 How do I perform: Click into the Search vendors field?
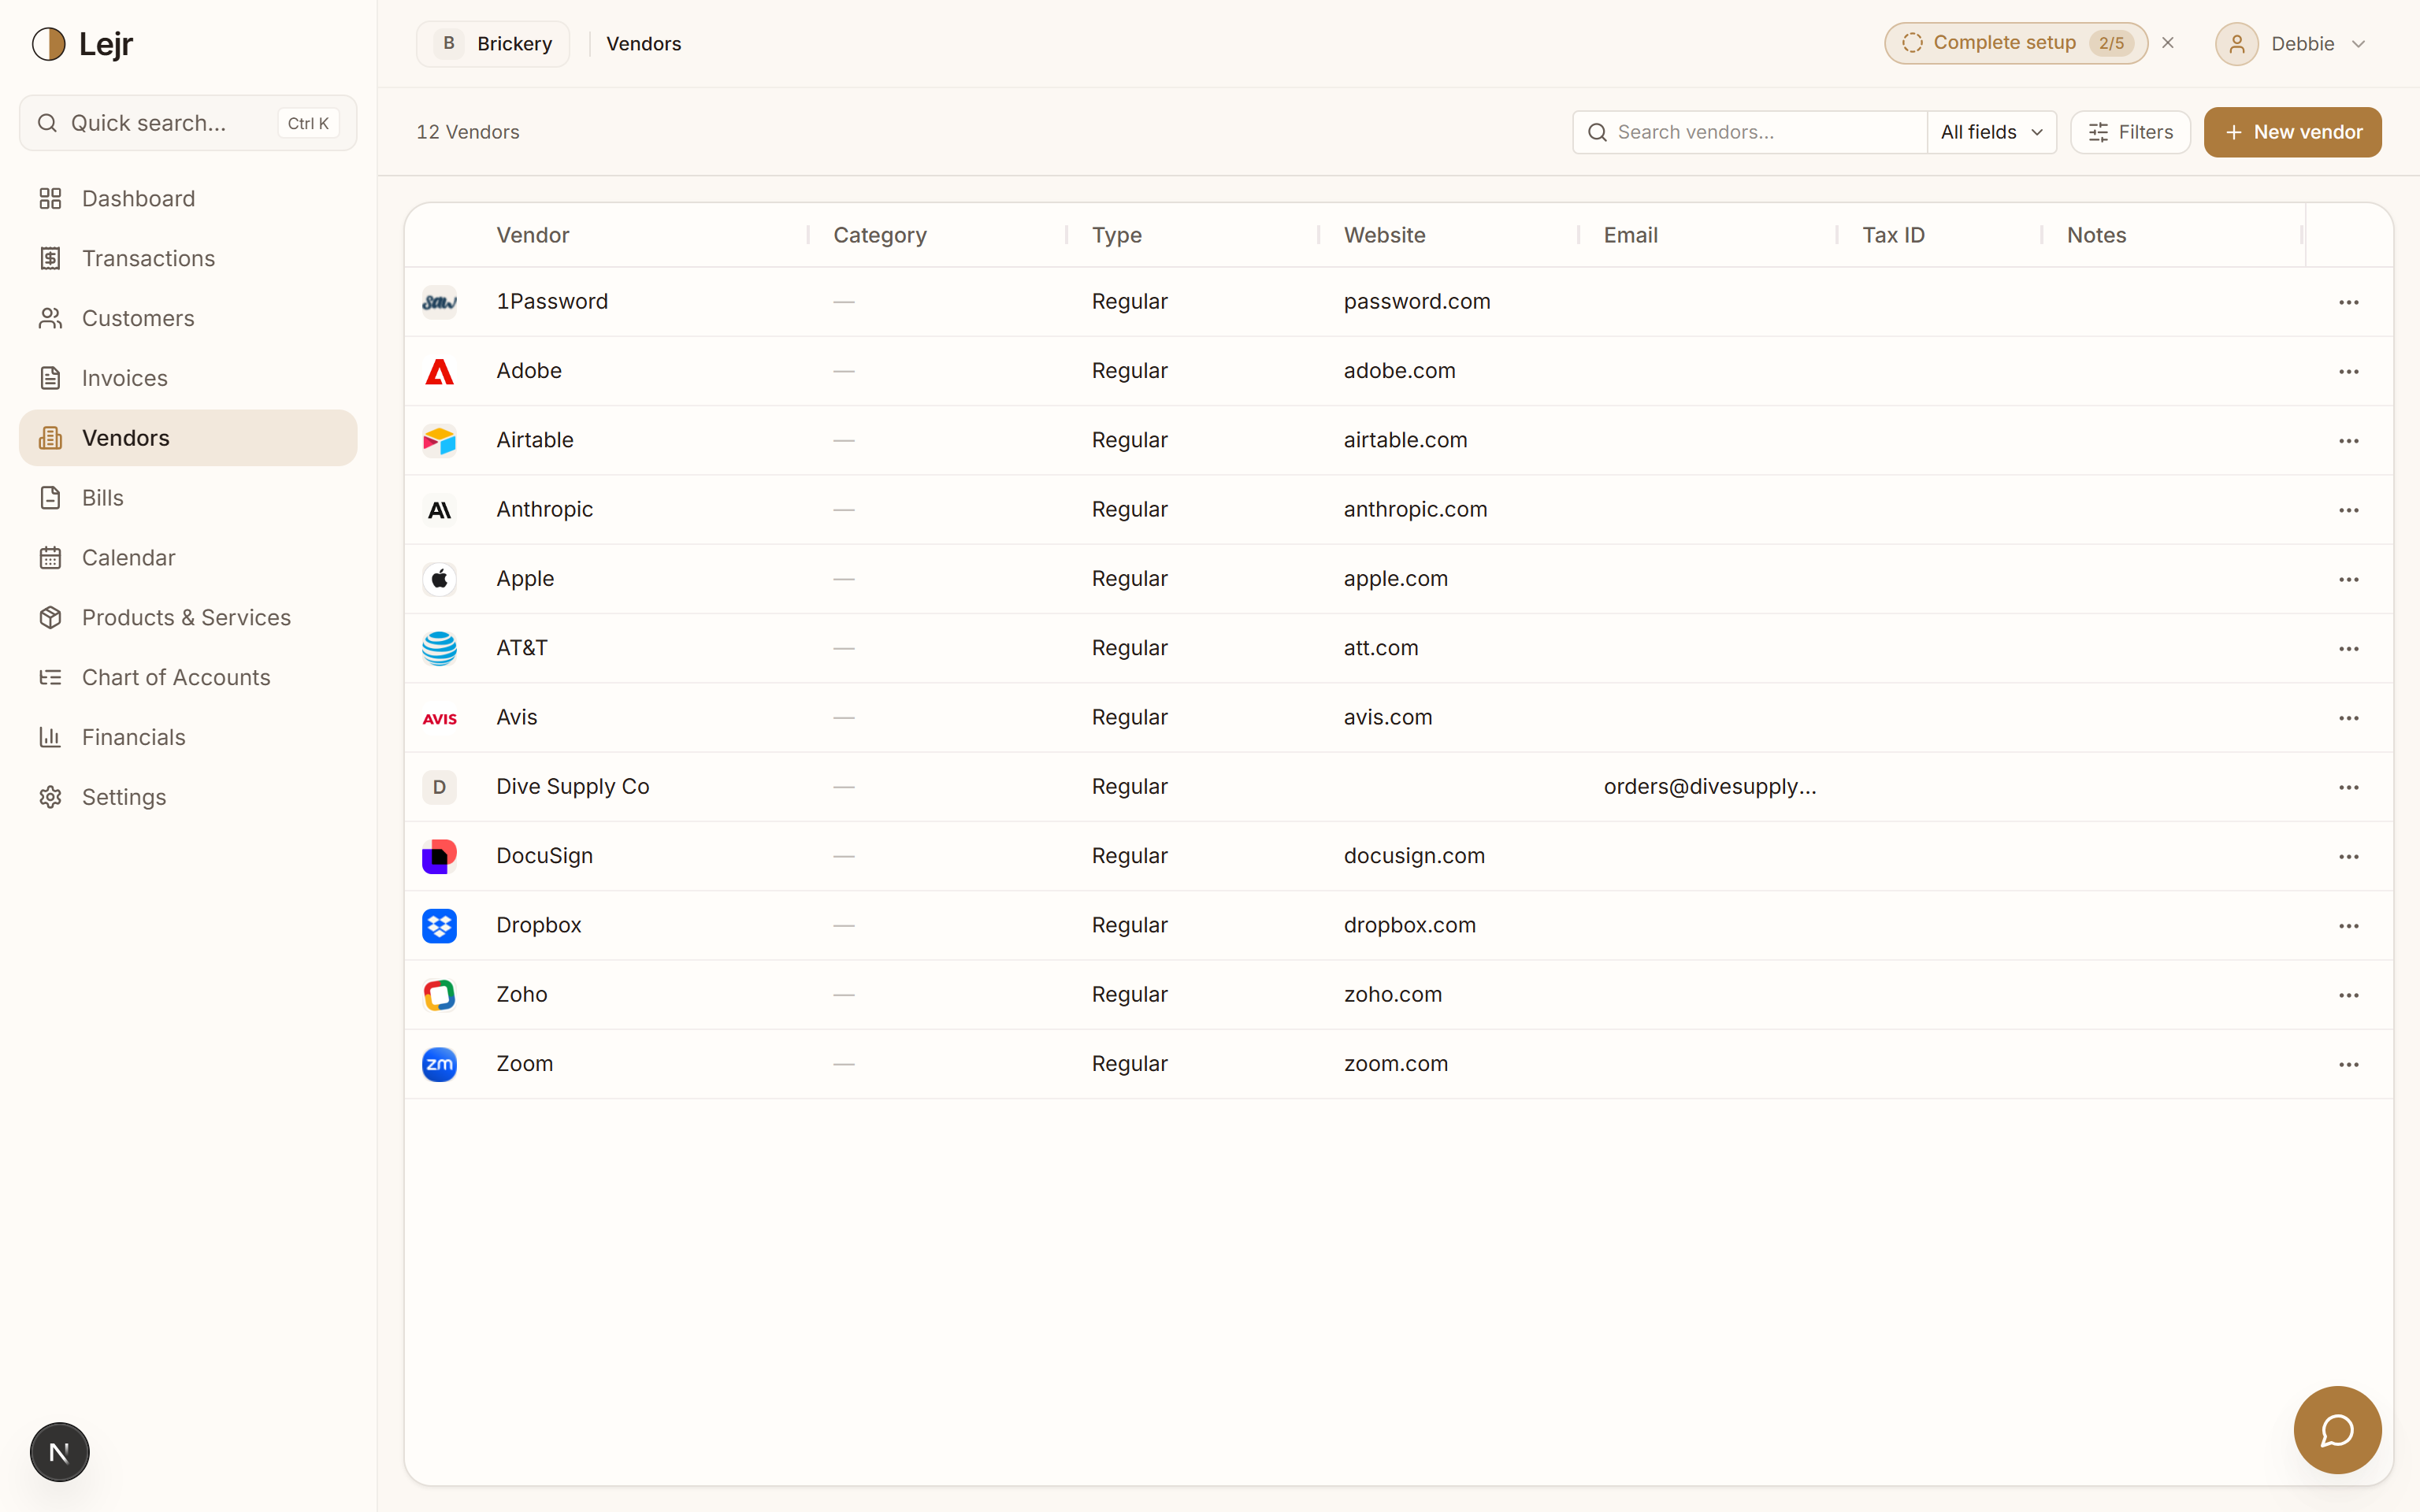pos(1750,132)
